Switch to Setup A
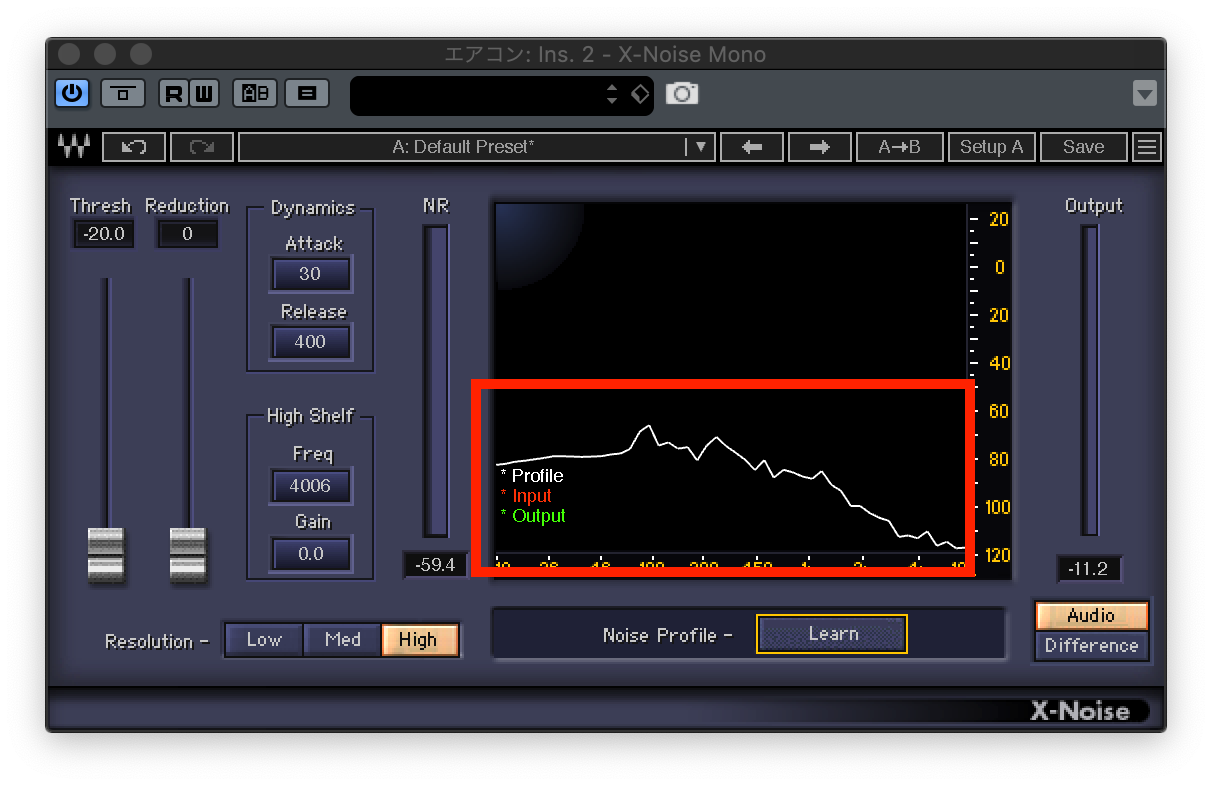The width and height of the screenshot is (1212, 786). (x=991, y=147)
